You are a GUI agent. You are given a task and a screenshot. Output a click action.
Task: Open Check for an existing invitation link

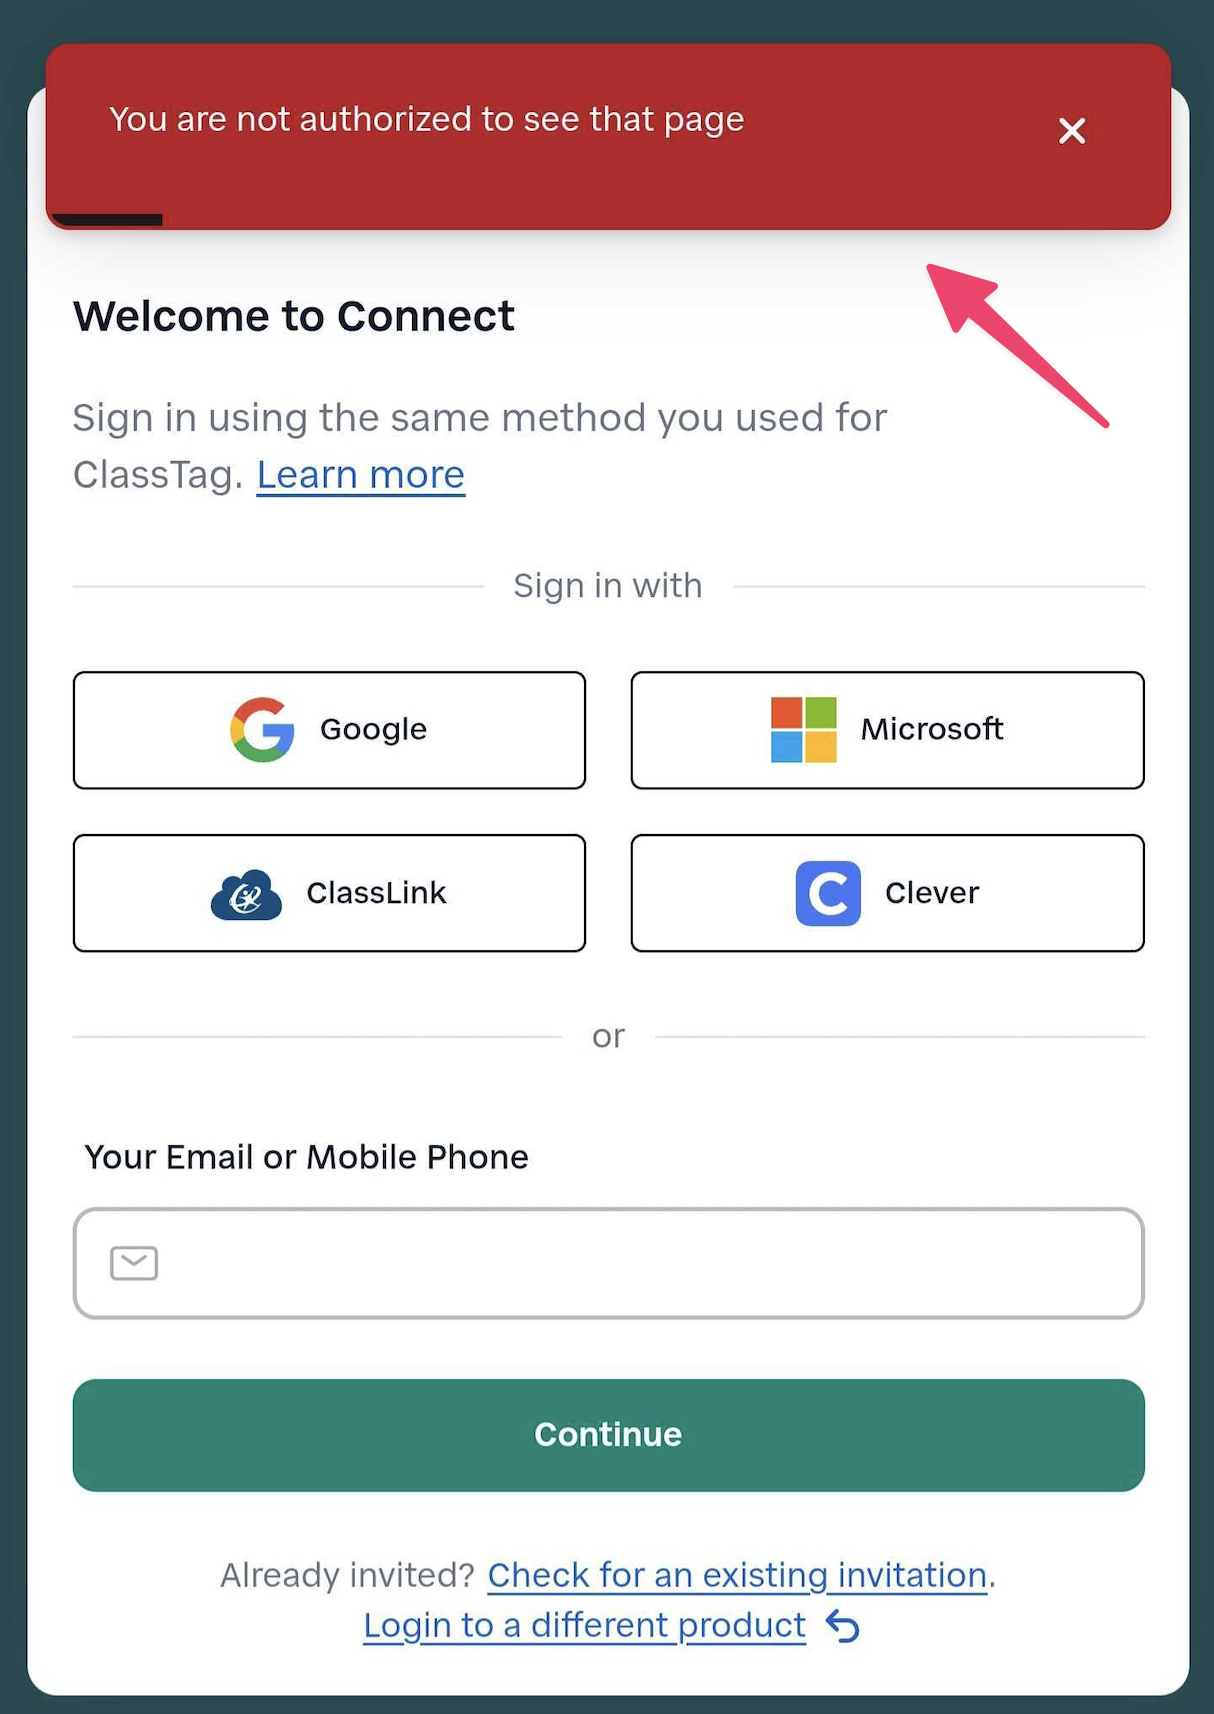737,1575
